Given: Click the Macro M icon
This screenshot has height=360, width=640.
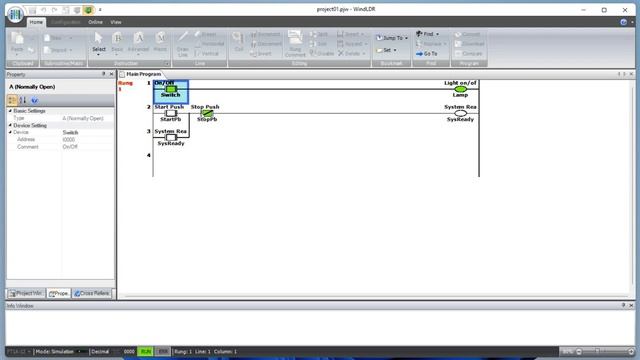Looking at the screenshot, I should pos(160,42).
